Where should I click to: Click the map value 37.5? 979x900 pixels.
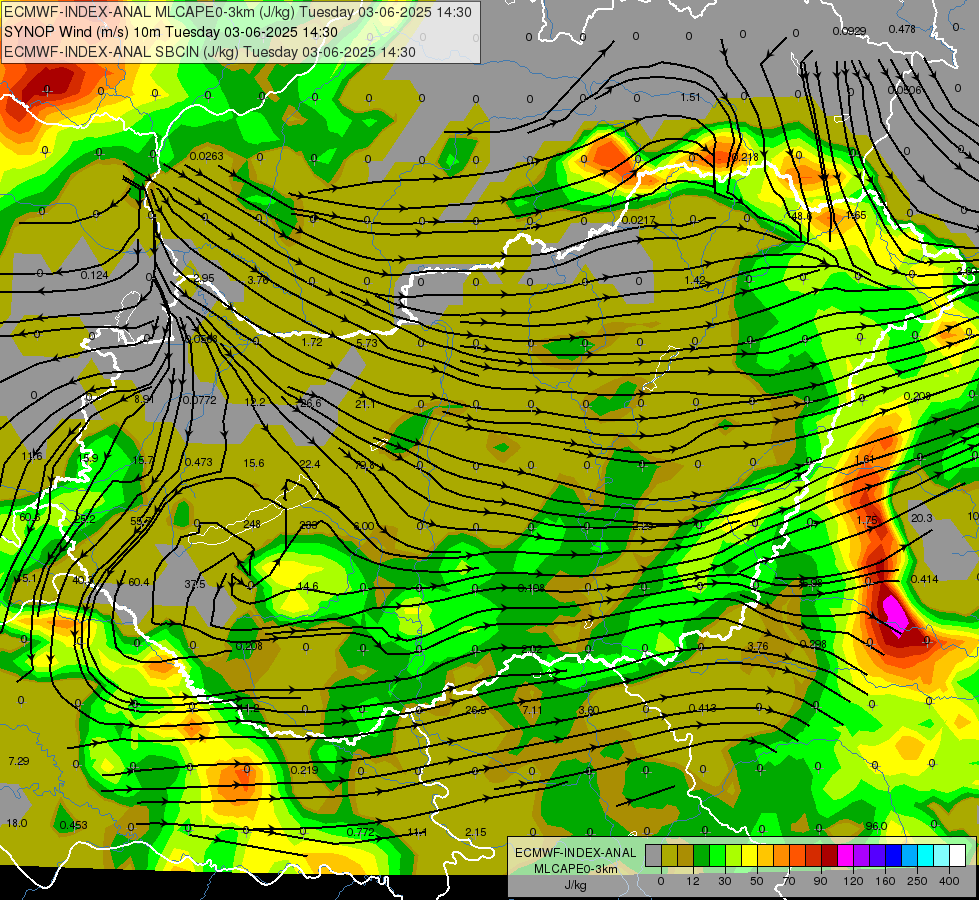pos(195,584)
